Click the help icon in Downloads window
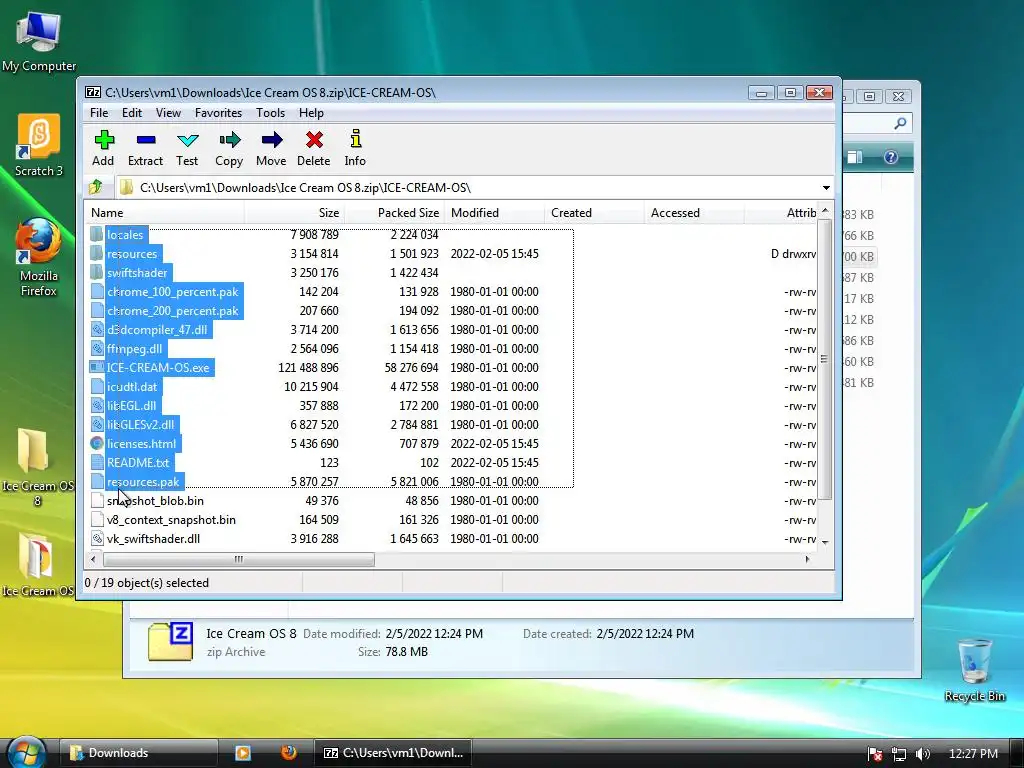The image size is (1024, 768). tap(891, 157)
